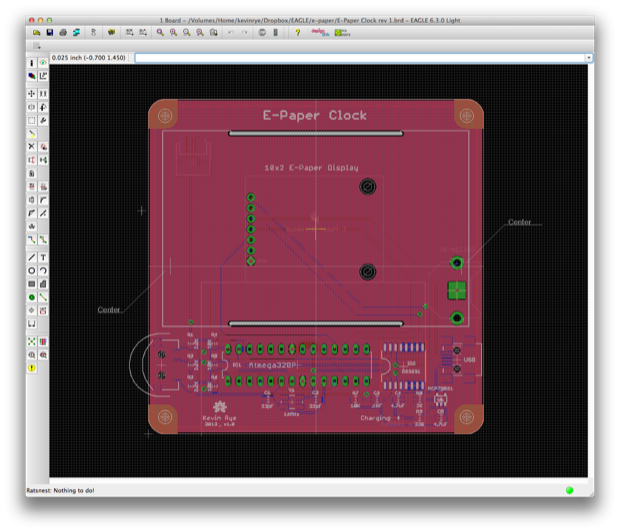Select the Text T tool
Screen dimensions: 620x532
coord(43,257)
